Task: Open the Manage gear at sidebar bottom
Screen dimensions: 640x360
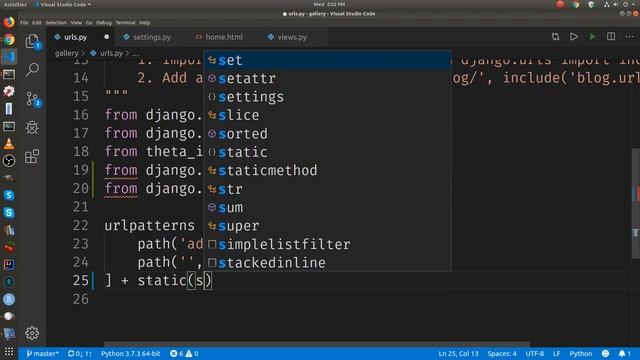Action: pos(32,333)
